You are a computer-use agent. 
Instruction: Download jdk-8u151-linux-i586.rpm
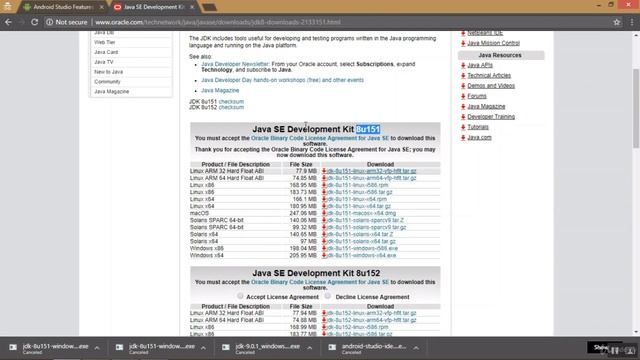(x=358, y=185)
